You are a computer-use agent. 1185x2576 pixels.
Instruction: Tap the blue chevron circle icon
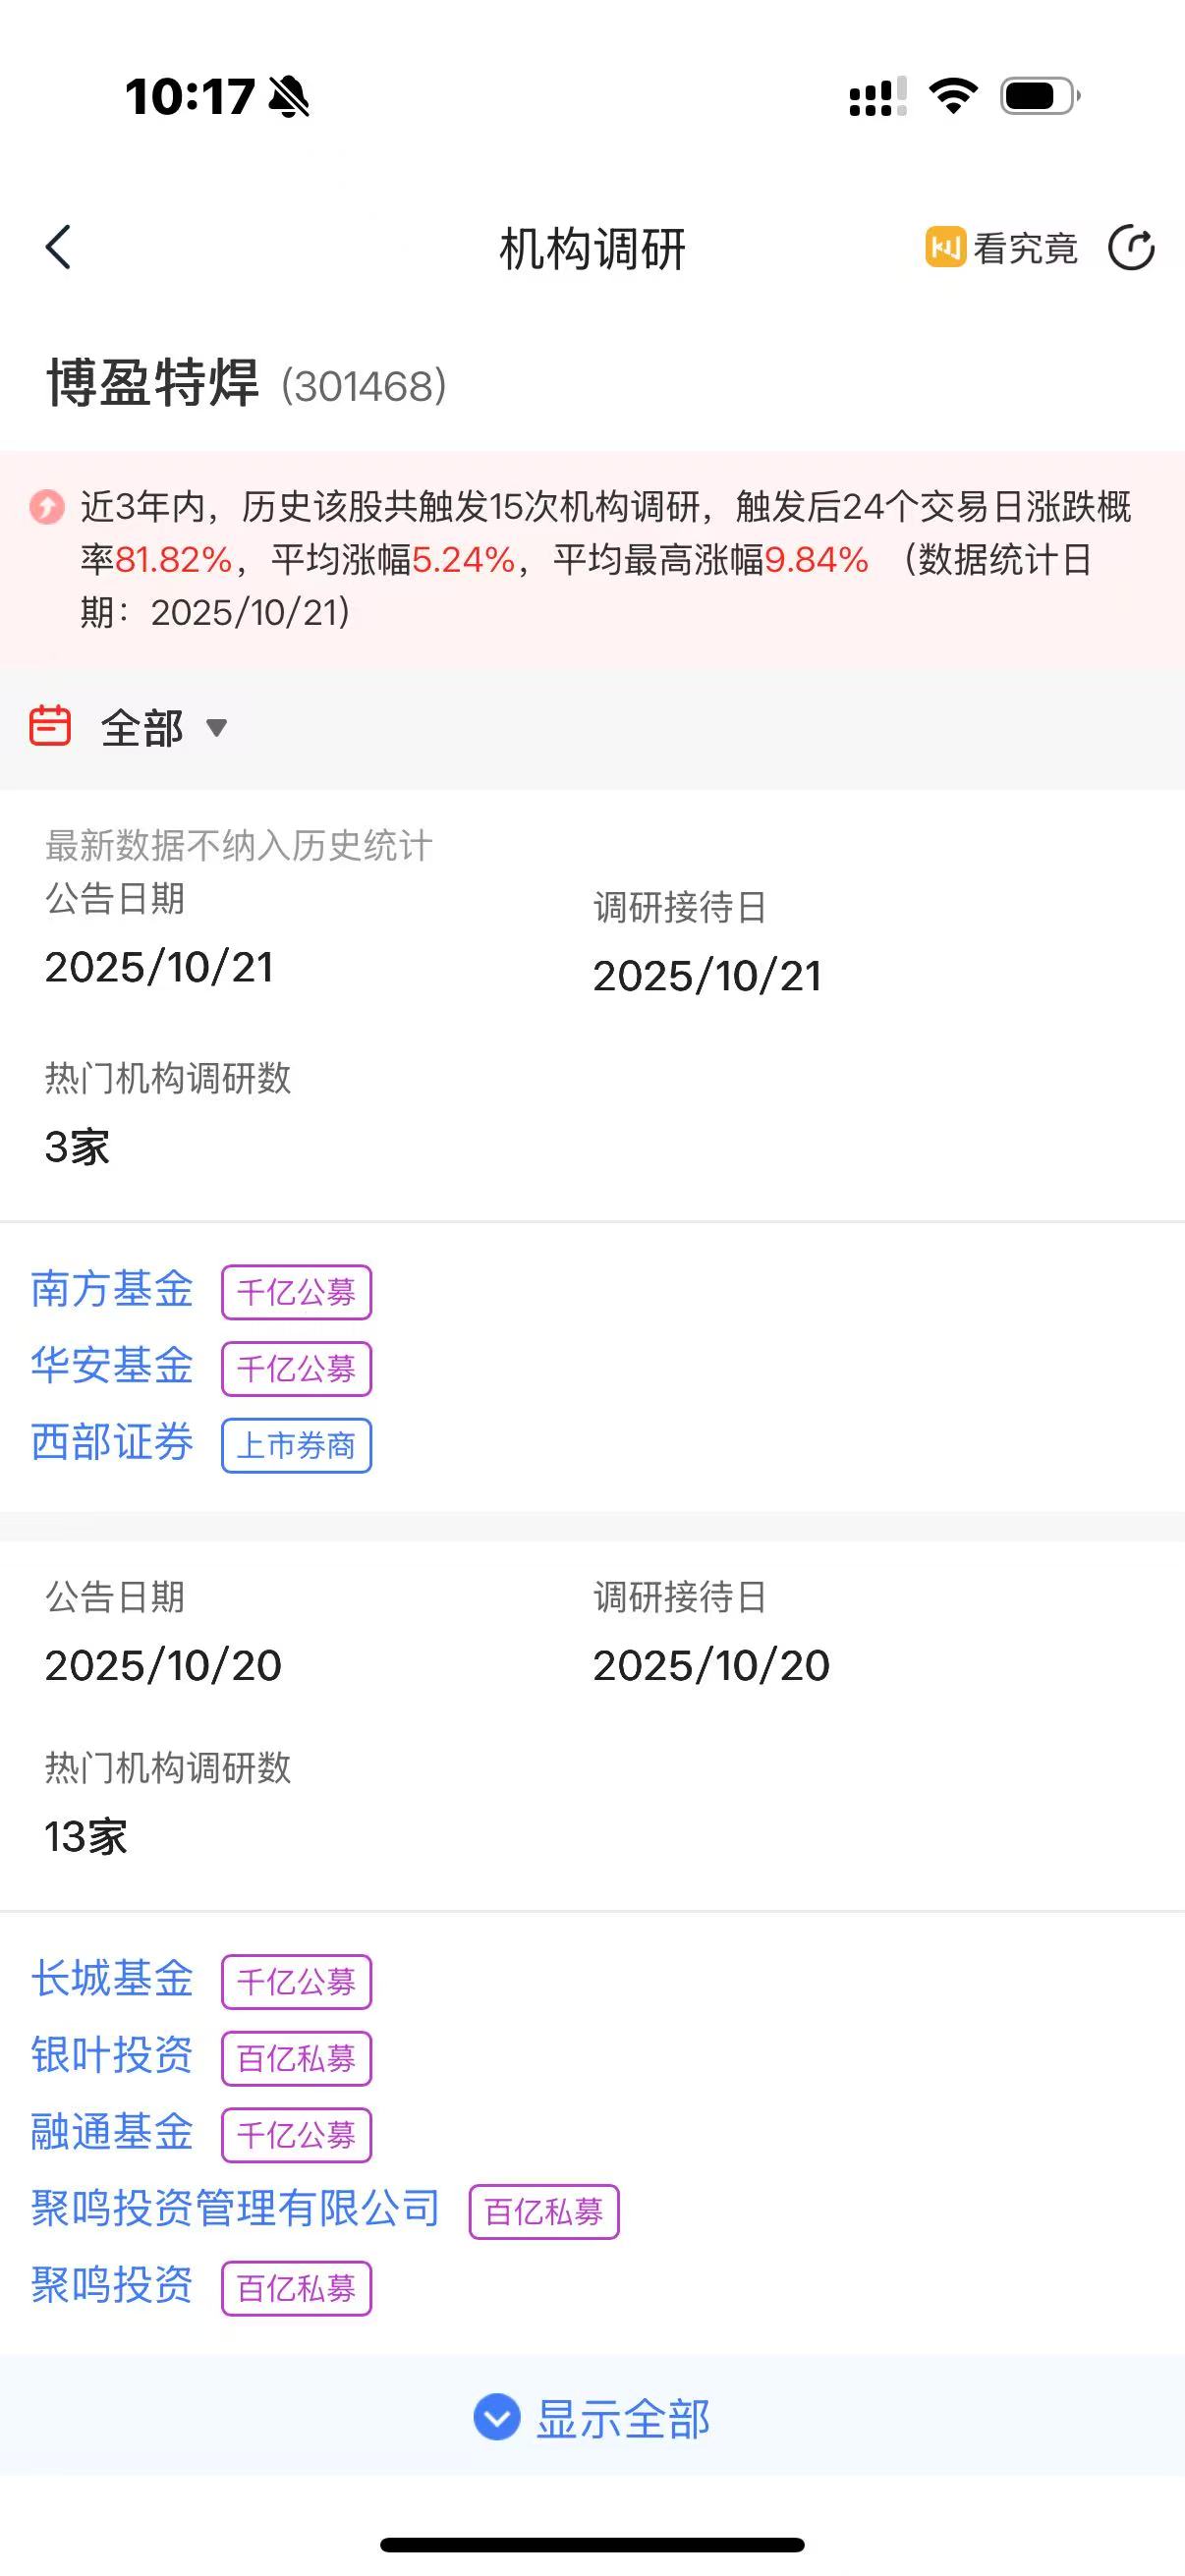tap(496, 2418)
